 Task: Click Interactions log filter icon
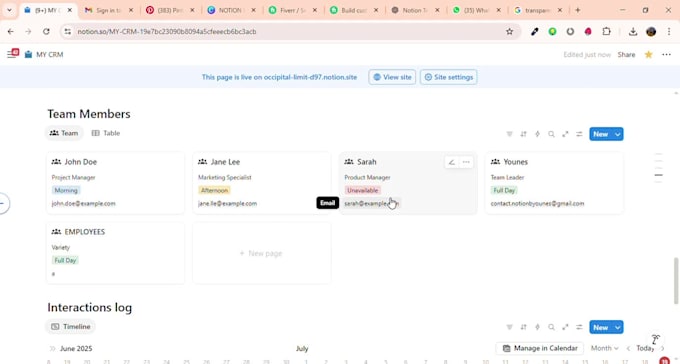[510, 327]
